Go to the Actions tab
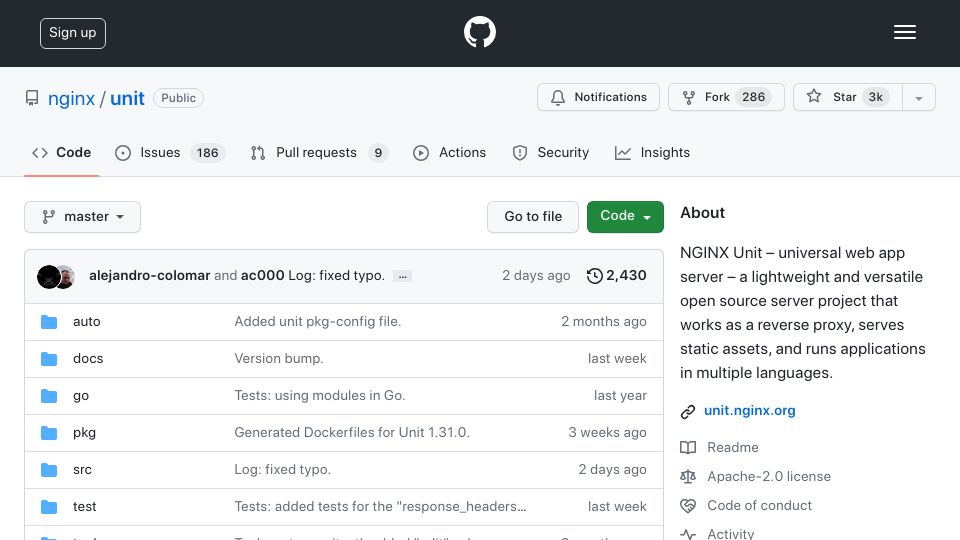Viewport: 960px width, 540px height. click(x=449, y=153)
